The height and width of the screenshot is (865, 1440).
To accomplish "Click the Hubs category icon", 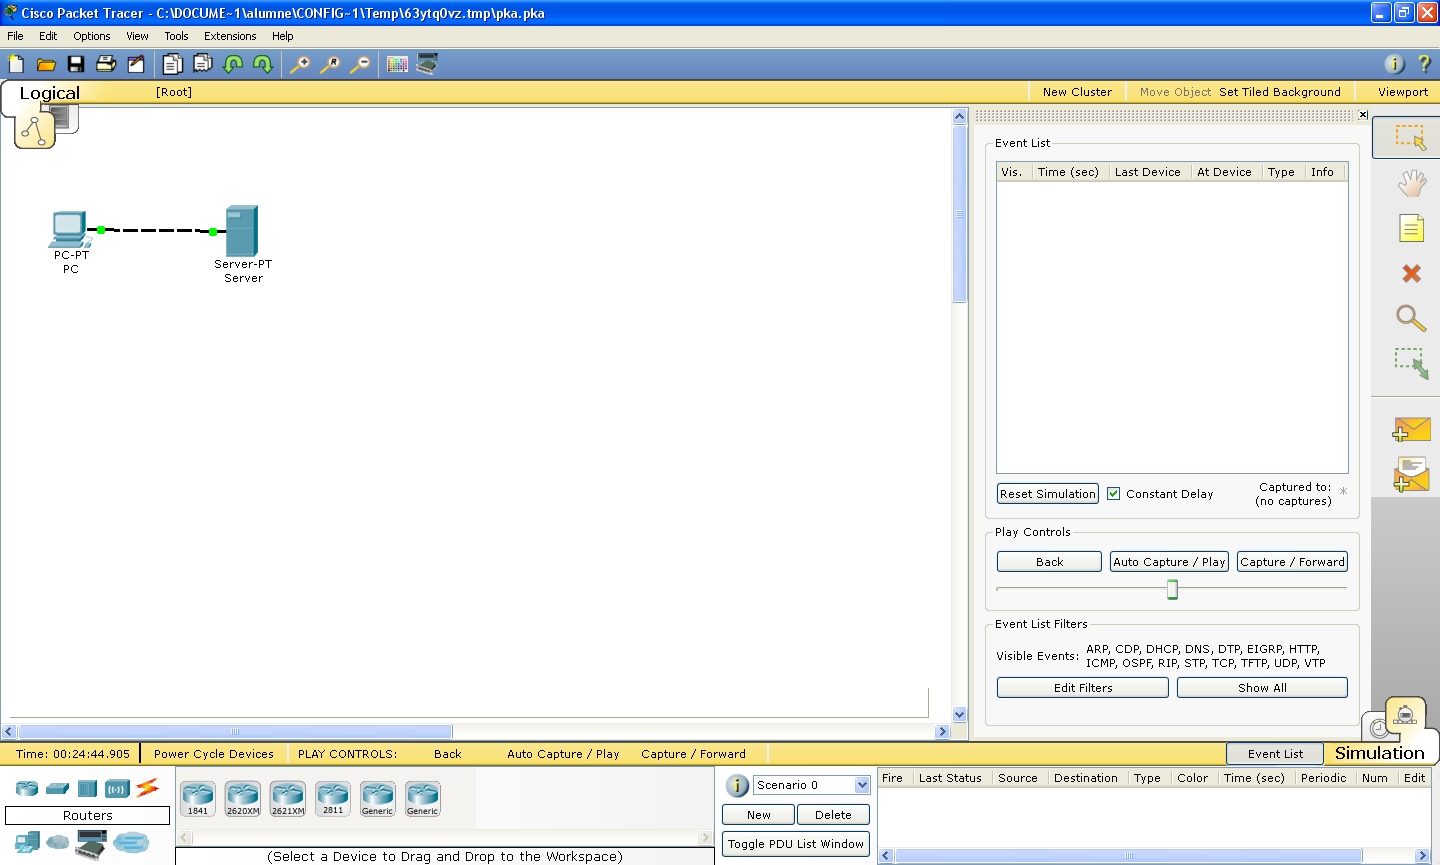I will point(87,788).
